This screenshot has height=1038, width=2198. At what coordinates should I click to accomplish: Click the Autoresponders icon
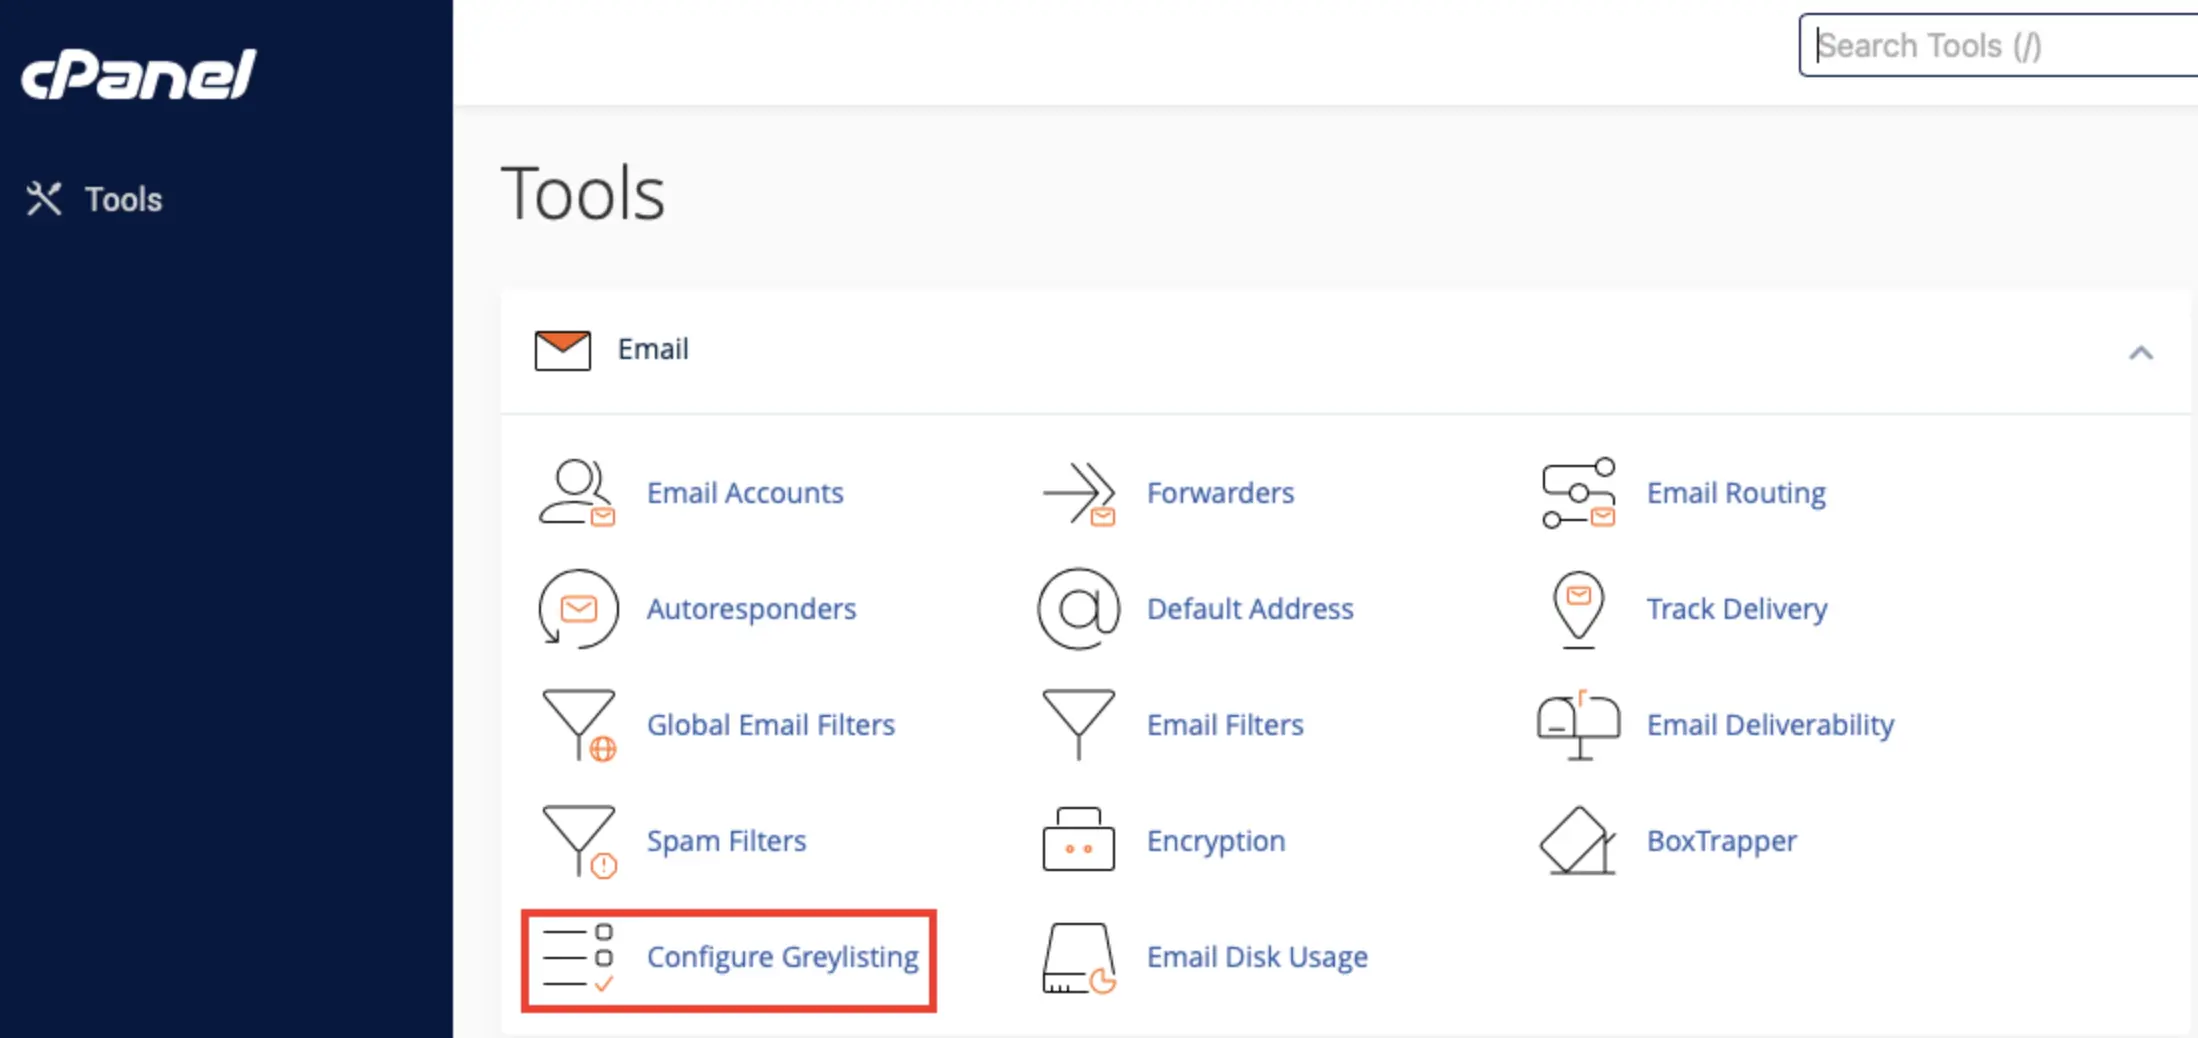click(578, 609)
